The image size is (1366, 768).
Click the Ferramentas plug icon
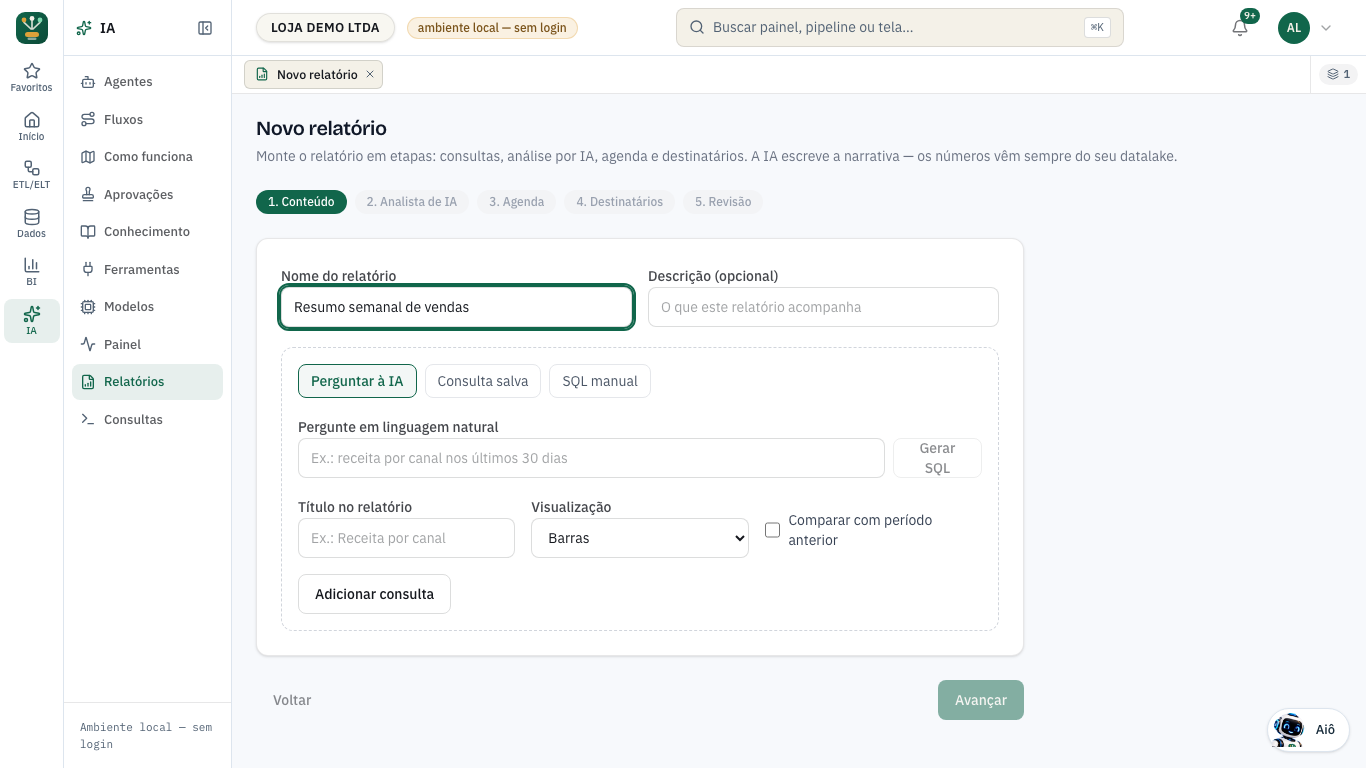[87, 269]
